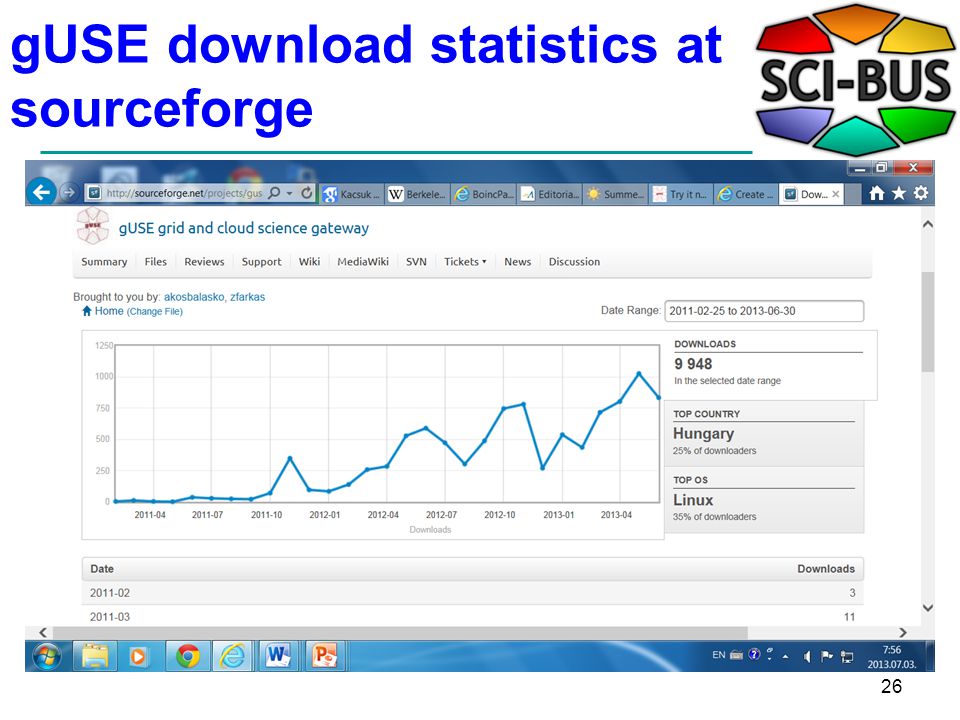Image resolution: width=960 pixels, height=720 pixels.
Task: Click the browser Forward arrow button
Action: (x=69, y=193)
